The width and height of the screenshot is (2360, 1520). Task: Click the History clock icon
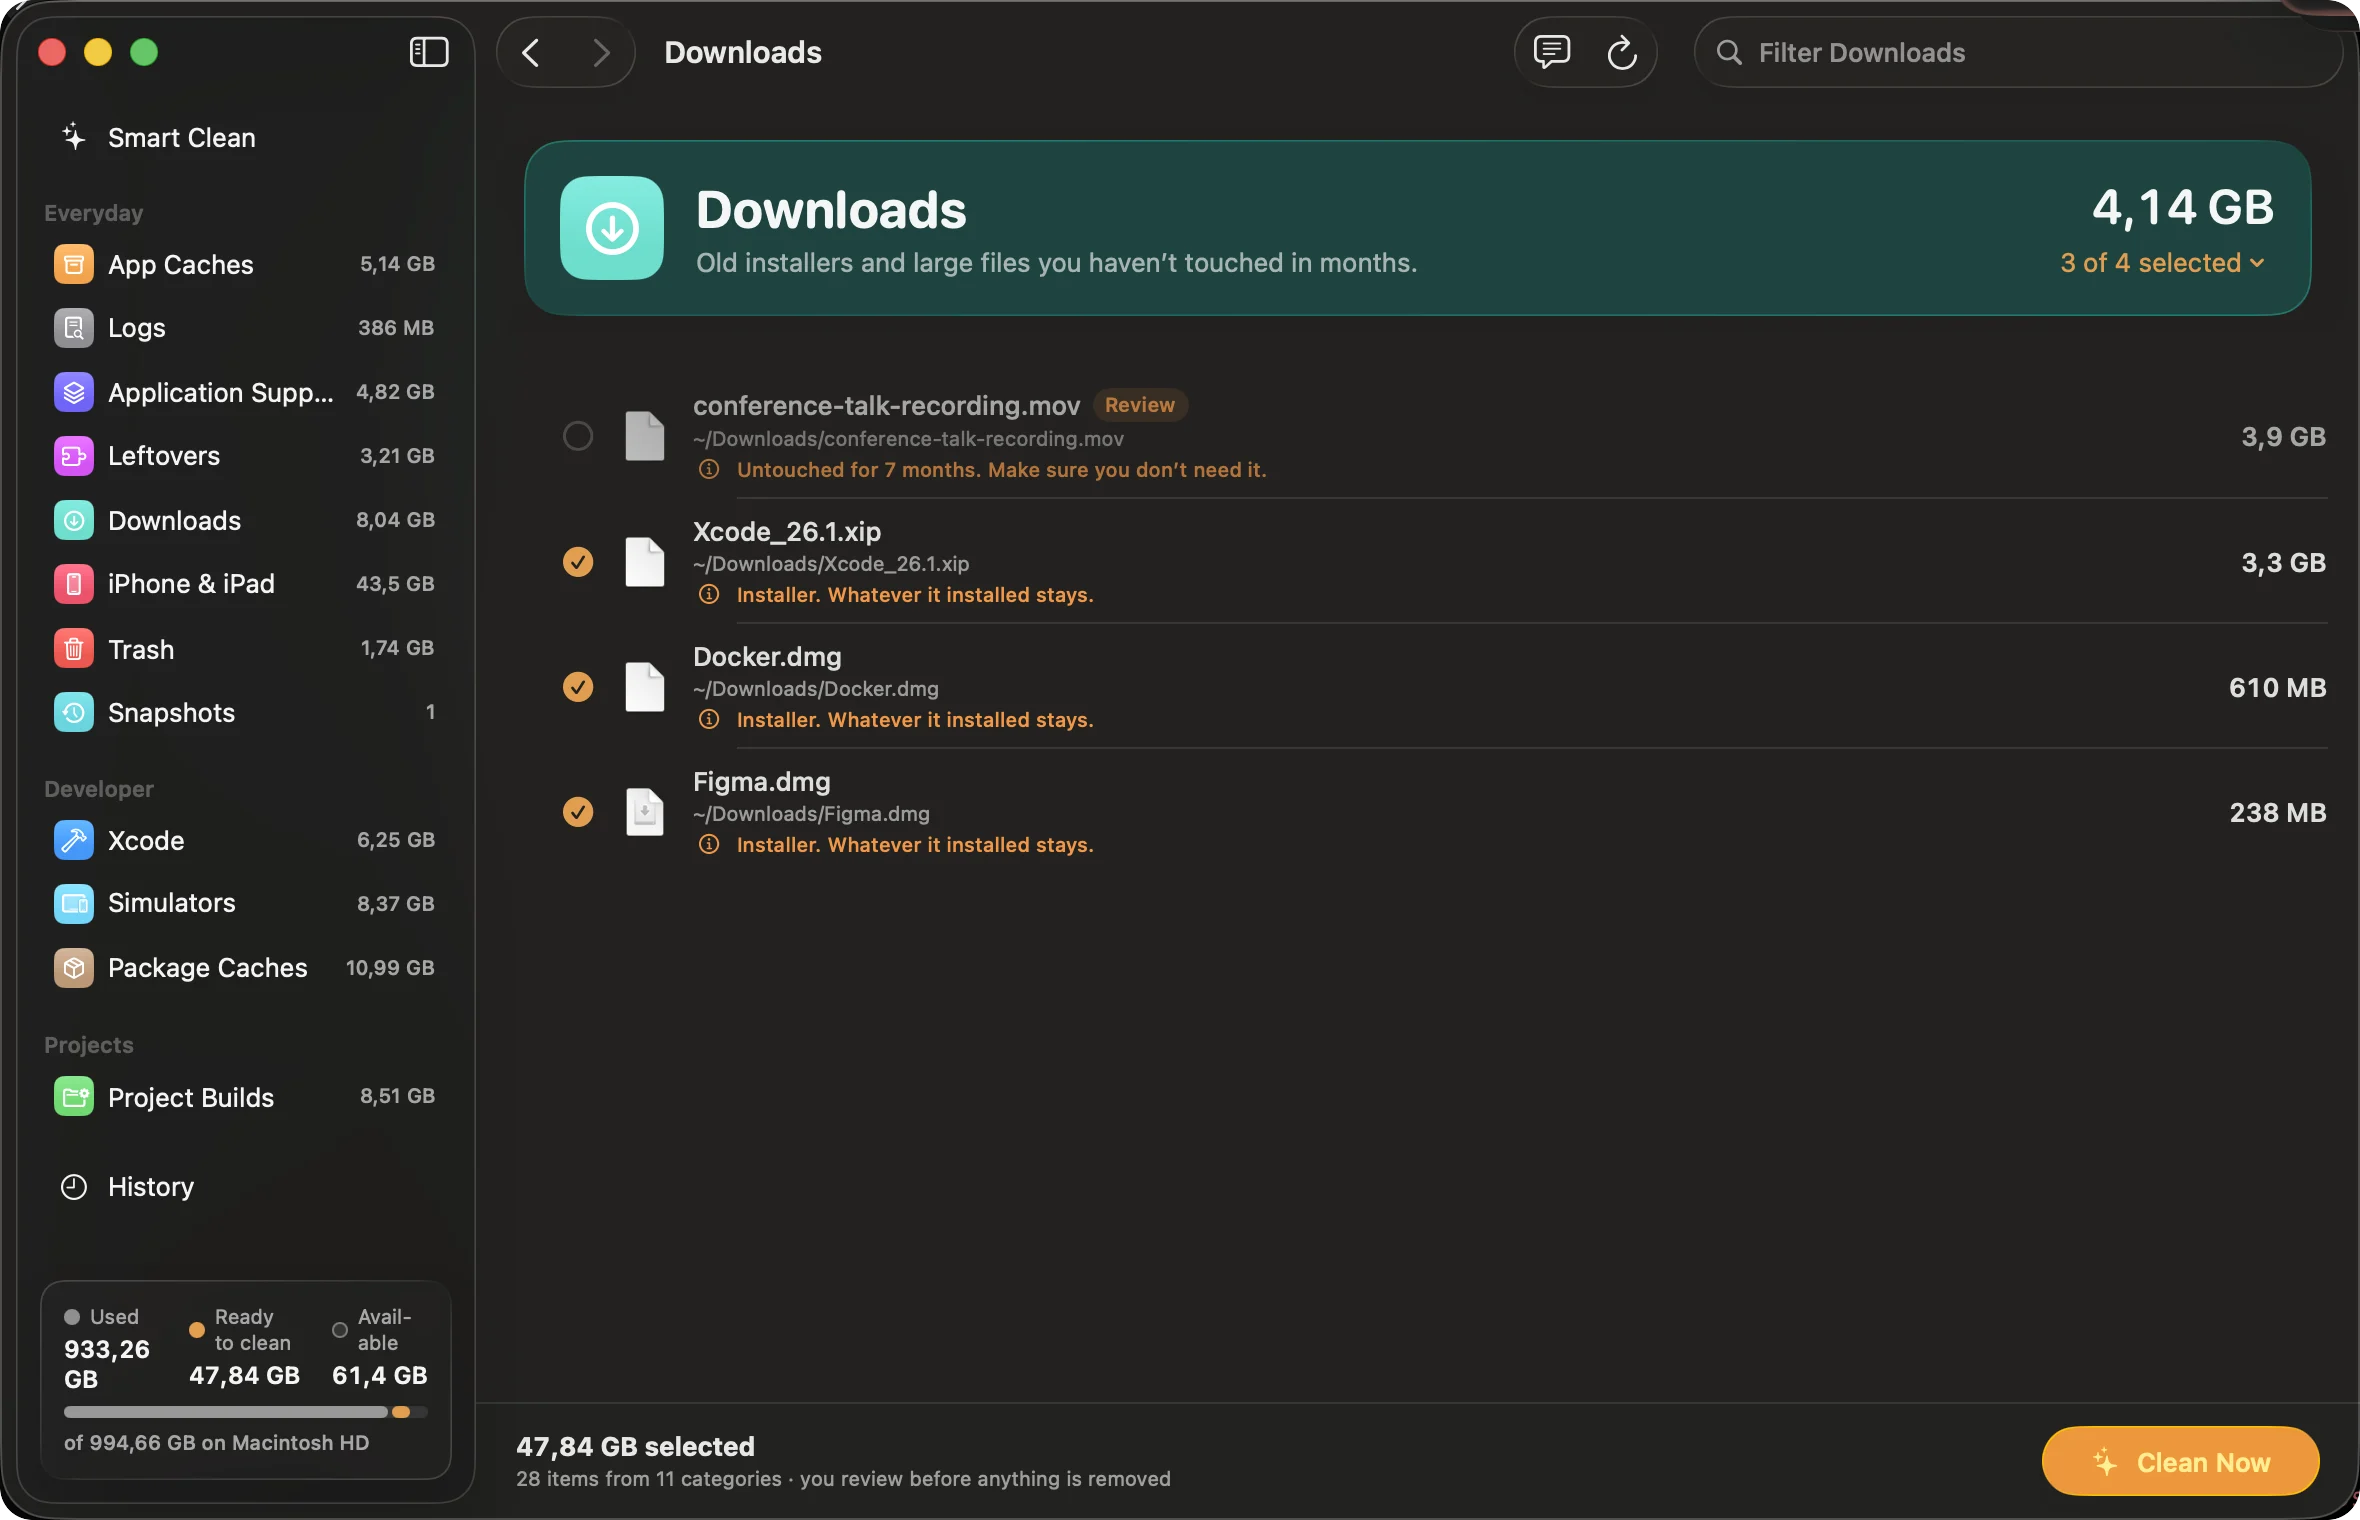[x=74, y=1187]
